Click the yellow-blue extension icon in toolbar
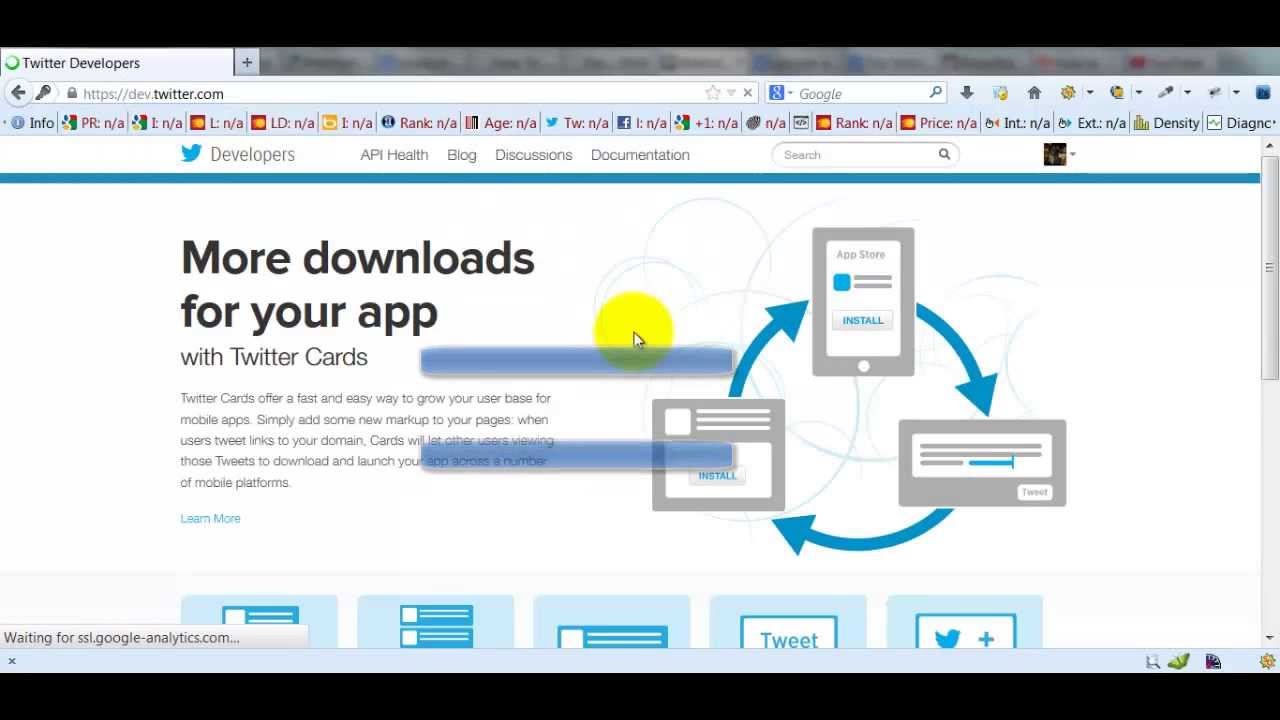Image resolution: width=1280 pixels, height=720 pixels. pyautogui.click(x=1117, y=93)
